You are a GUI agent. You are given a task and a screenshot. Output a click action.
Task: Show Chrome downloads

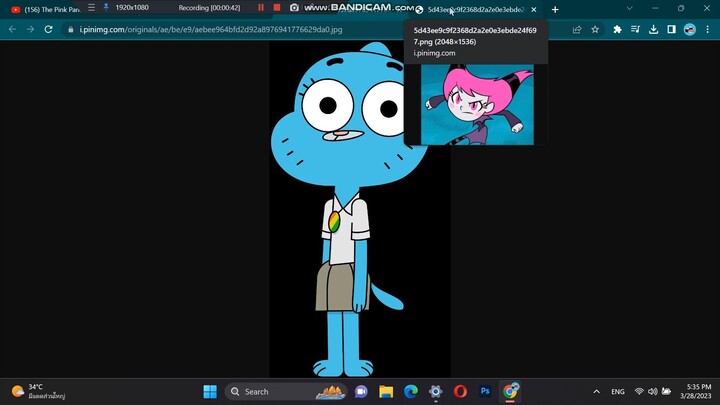point(653,29)
